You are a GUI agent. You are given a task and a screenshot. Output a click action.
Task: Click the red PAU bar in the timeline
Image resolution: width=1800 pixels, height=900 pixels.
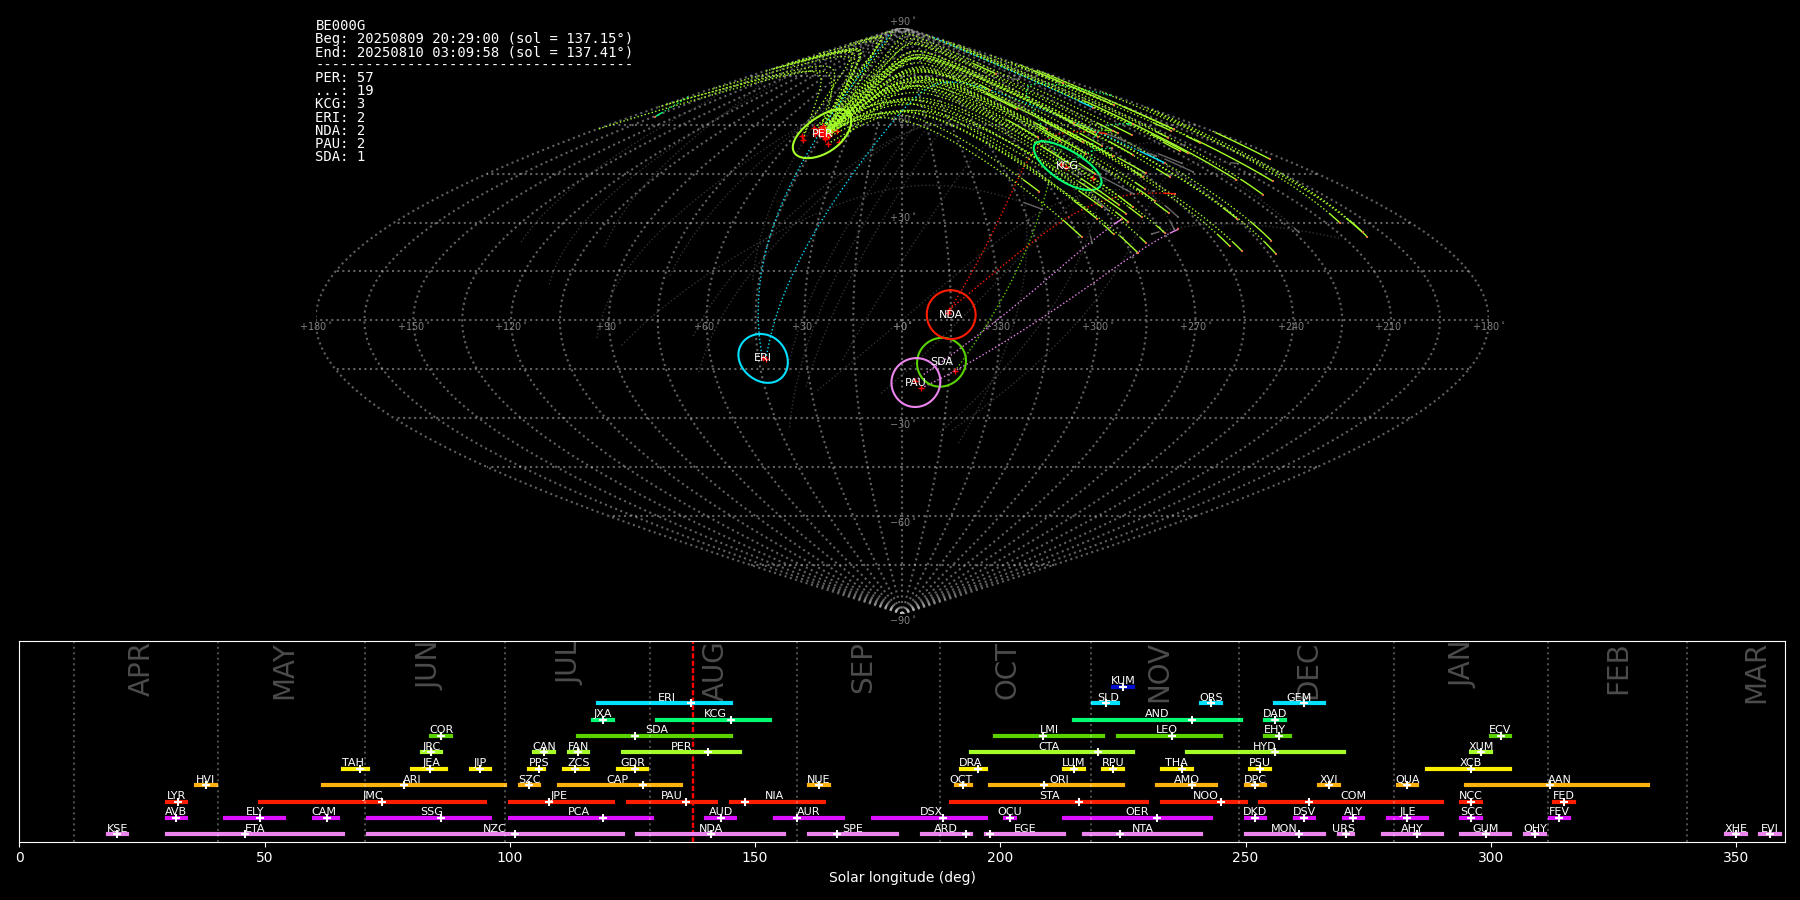[x=672, y=802]
